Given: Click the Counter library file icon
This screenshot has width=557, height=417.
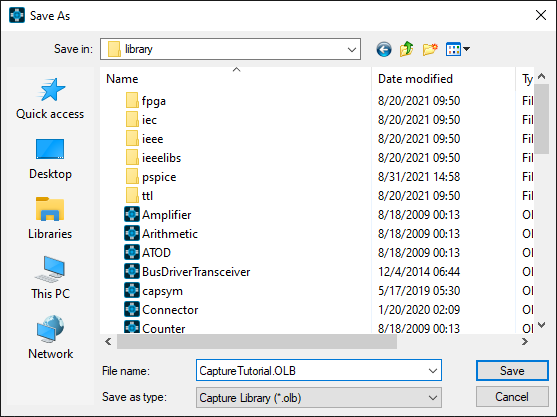Looking at the screenshot, I should (132, 327).
